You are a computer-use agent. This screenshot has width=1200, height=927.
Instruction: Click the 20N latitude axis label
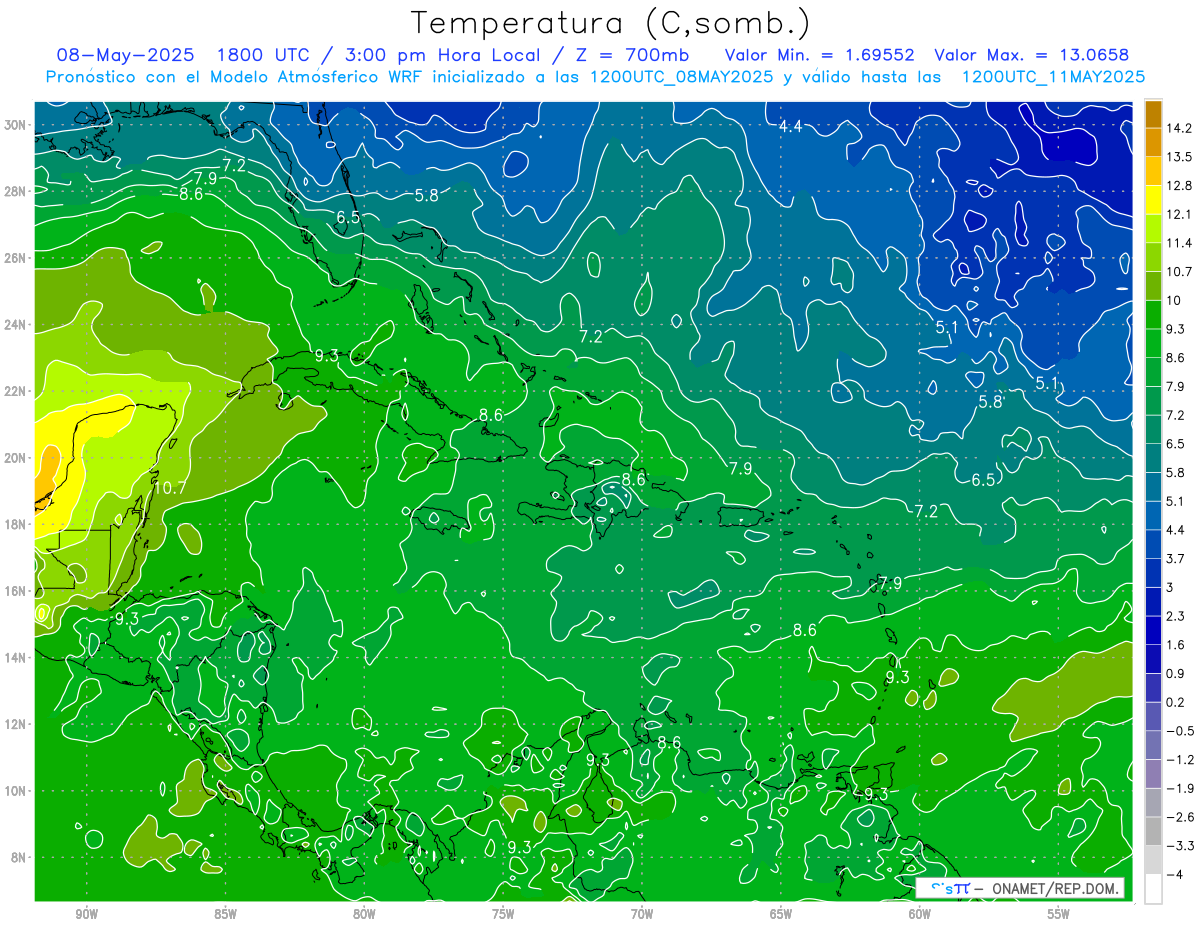(15, 458)
